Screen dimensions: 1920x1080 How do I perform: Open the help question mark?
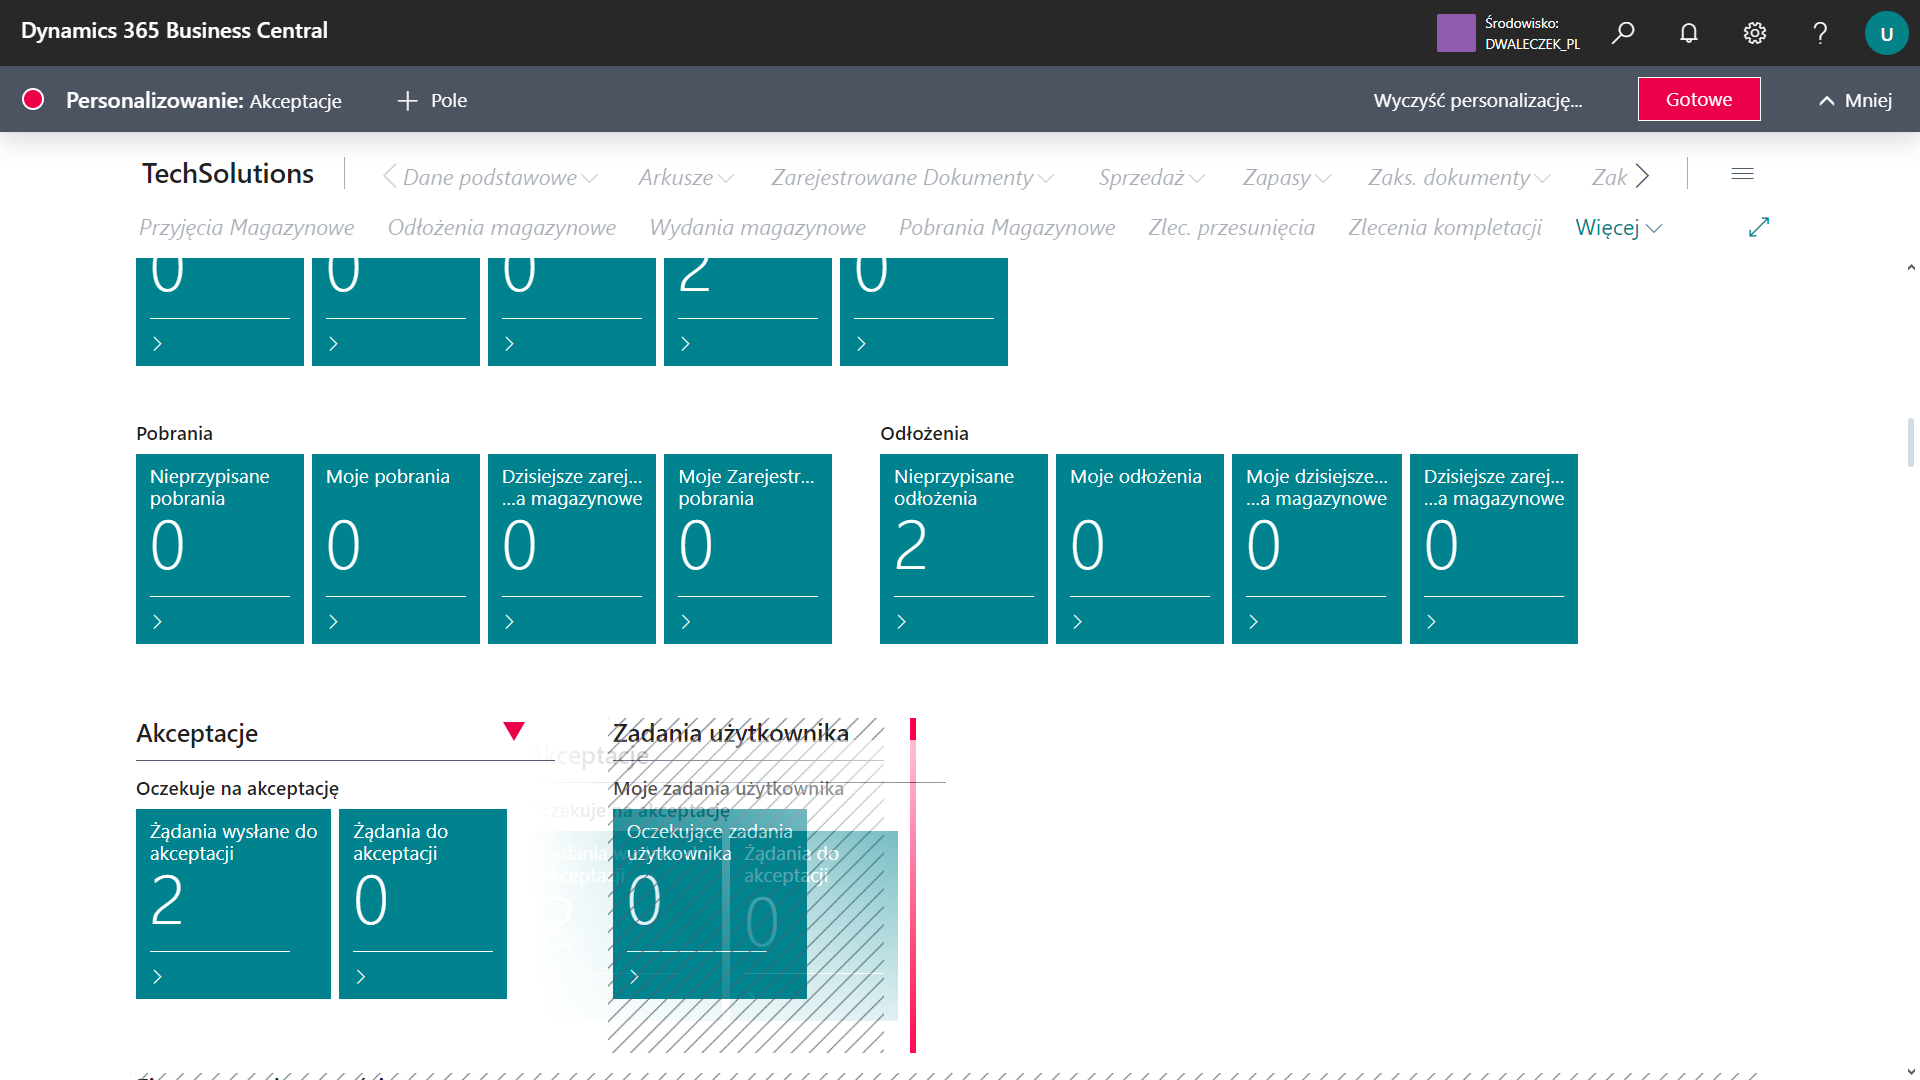[1820, 33]
